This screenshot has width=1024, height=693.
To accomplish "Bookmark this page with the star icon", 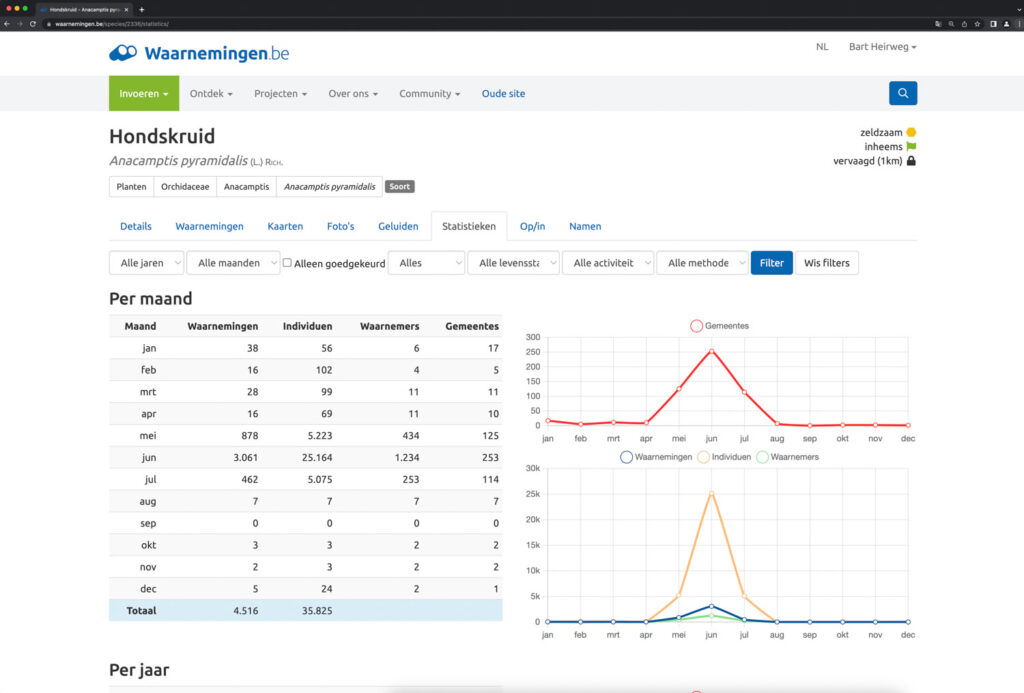I will tap(977, 24).
